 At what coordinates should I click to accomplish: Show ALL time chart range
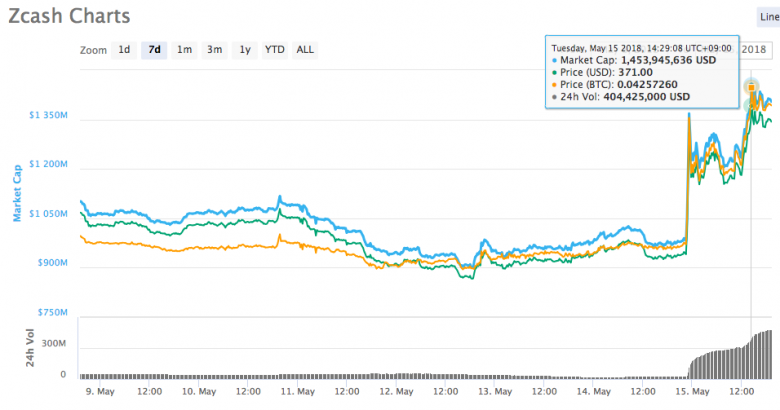click(305, 50)
